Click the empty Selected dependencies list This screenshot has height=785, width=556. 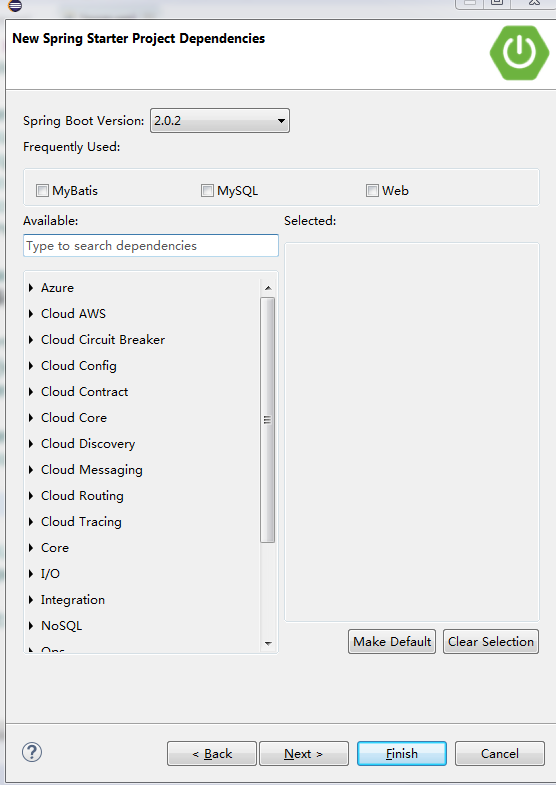pos(412,432)
